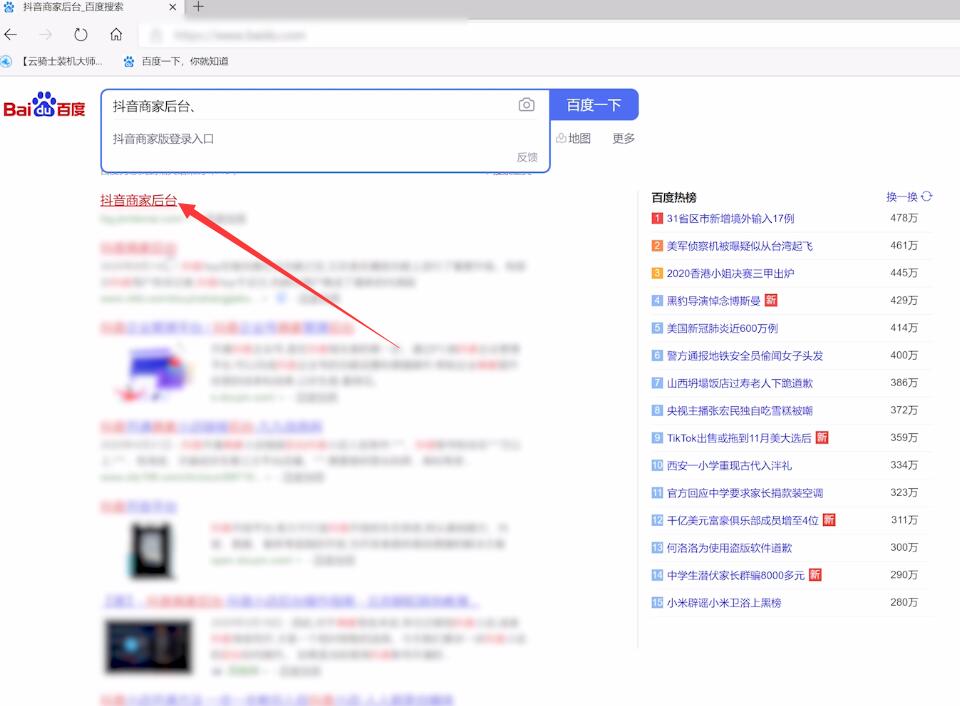Viewport: 960px width, 706px height.
Task: Click rank badge number 1
Action: (657, 218)
